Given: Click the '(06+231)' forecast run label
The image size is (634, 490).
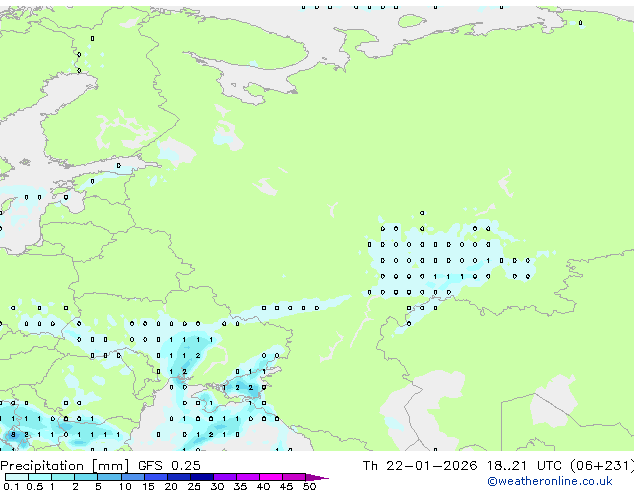Looking at the screenshot, I should (x=602, y=466).
